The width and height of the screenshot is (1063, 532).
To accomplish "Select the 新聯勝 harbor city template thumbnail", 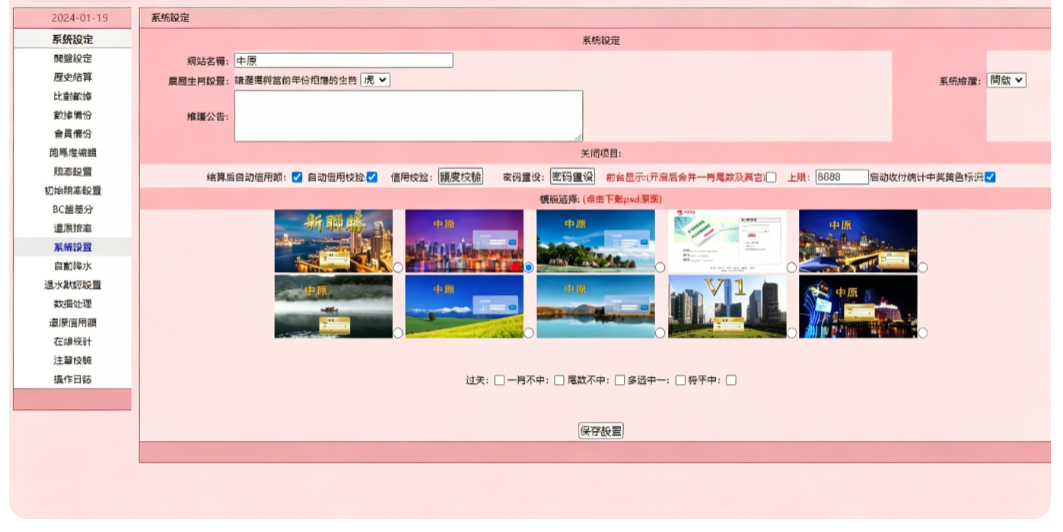I will pyautogui.click(x=334, y=241).
